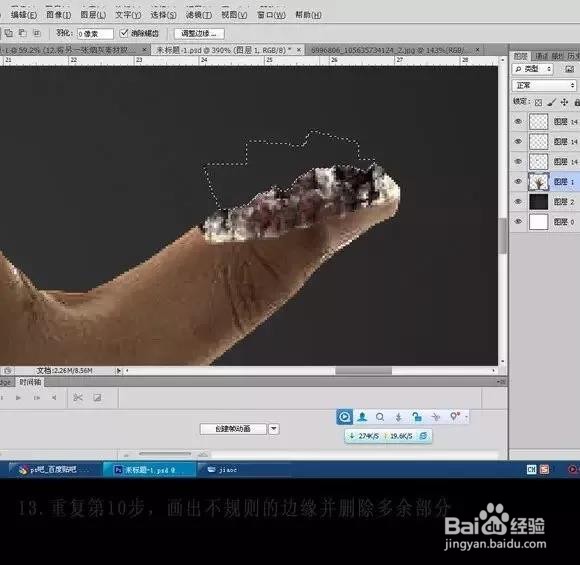The width and height of the screenshot is (580, 565).
Task: Click the blue circular play icon in floating toolbar
Action: coord(344,417)
